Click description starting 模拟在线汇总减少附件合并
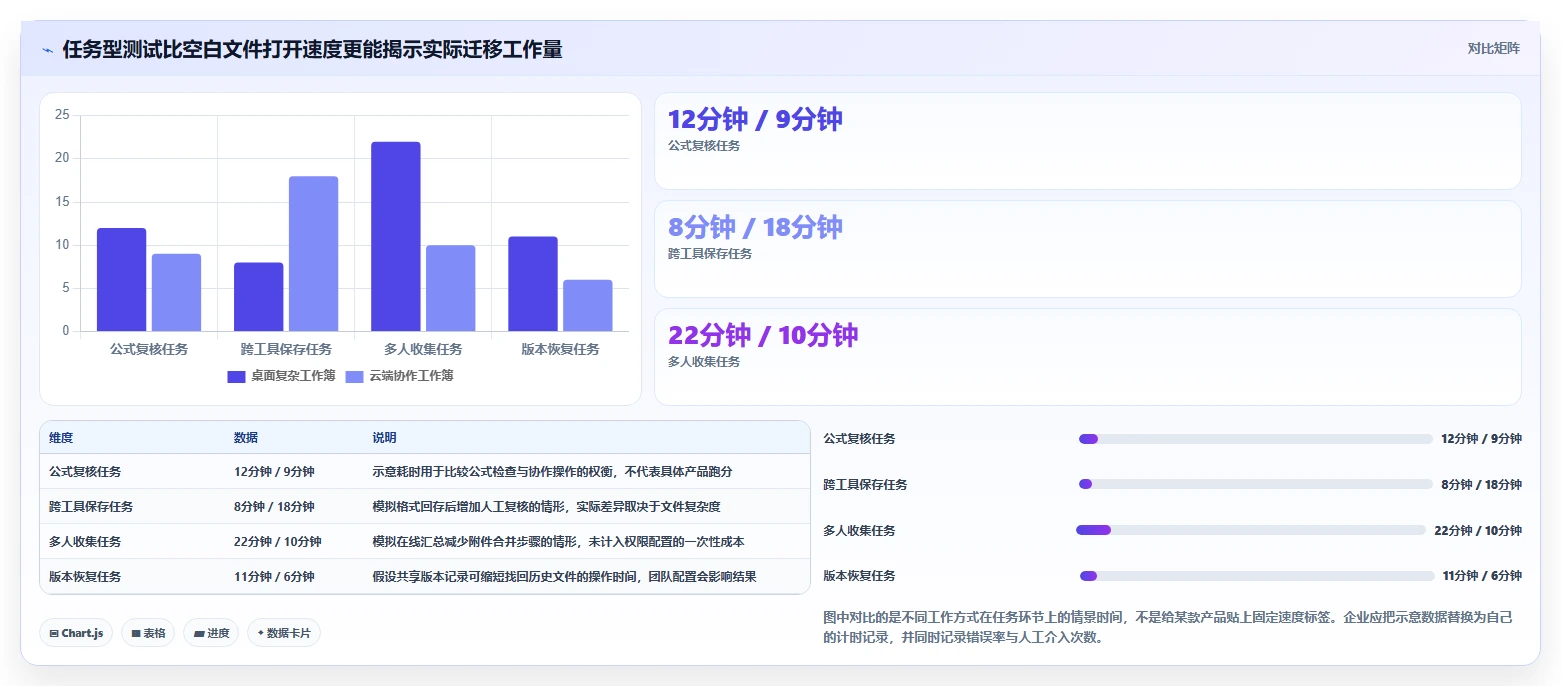This screenshot has width=1561, height=686. [x=558, y=542]
